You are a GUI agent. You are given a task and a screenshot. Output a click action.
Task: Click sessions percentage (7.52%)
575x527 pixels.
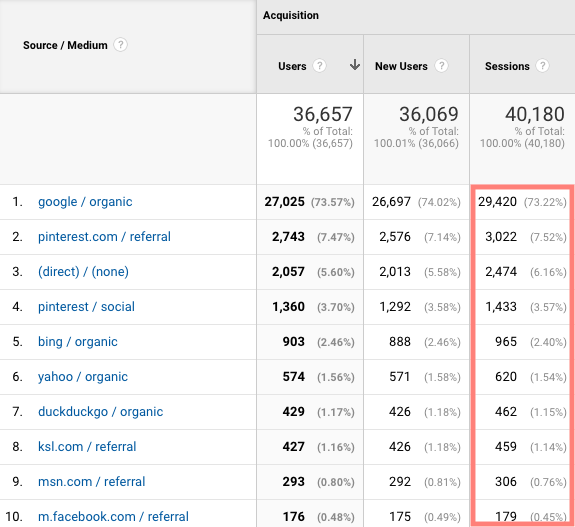pyautogui.click(x=548, y=238)
